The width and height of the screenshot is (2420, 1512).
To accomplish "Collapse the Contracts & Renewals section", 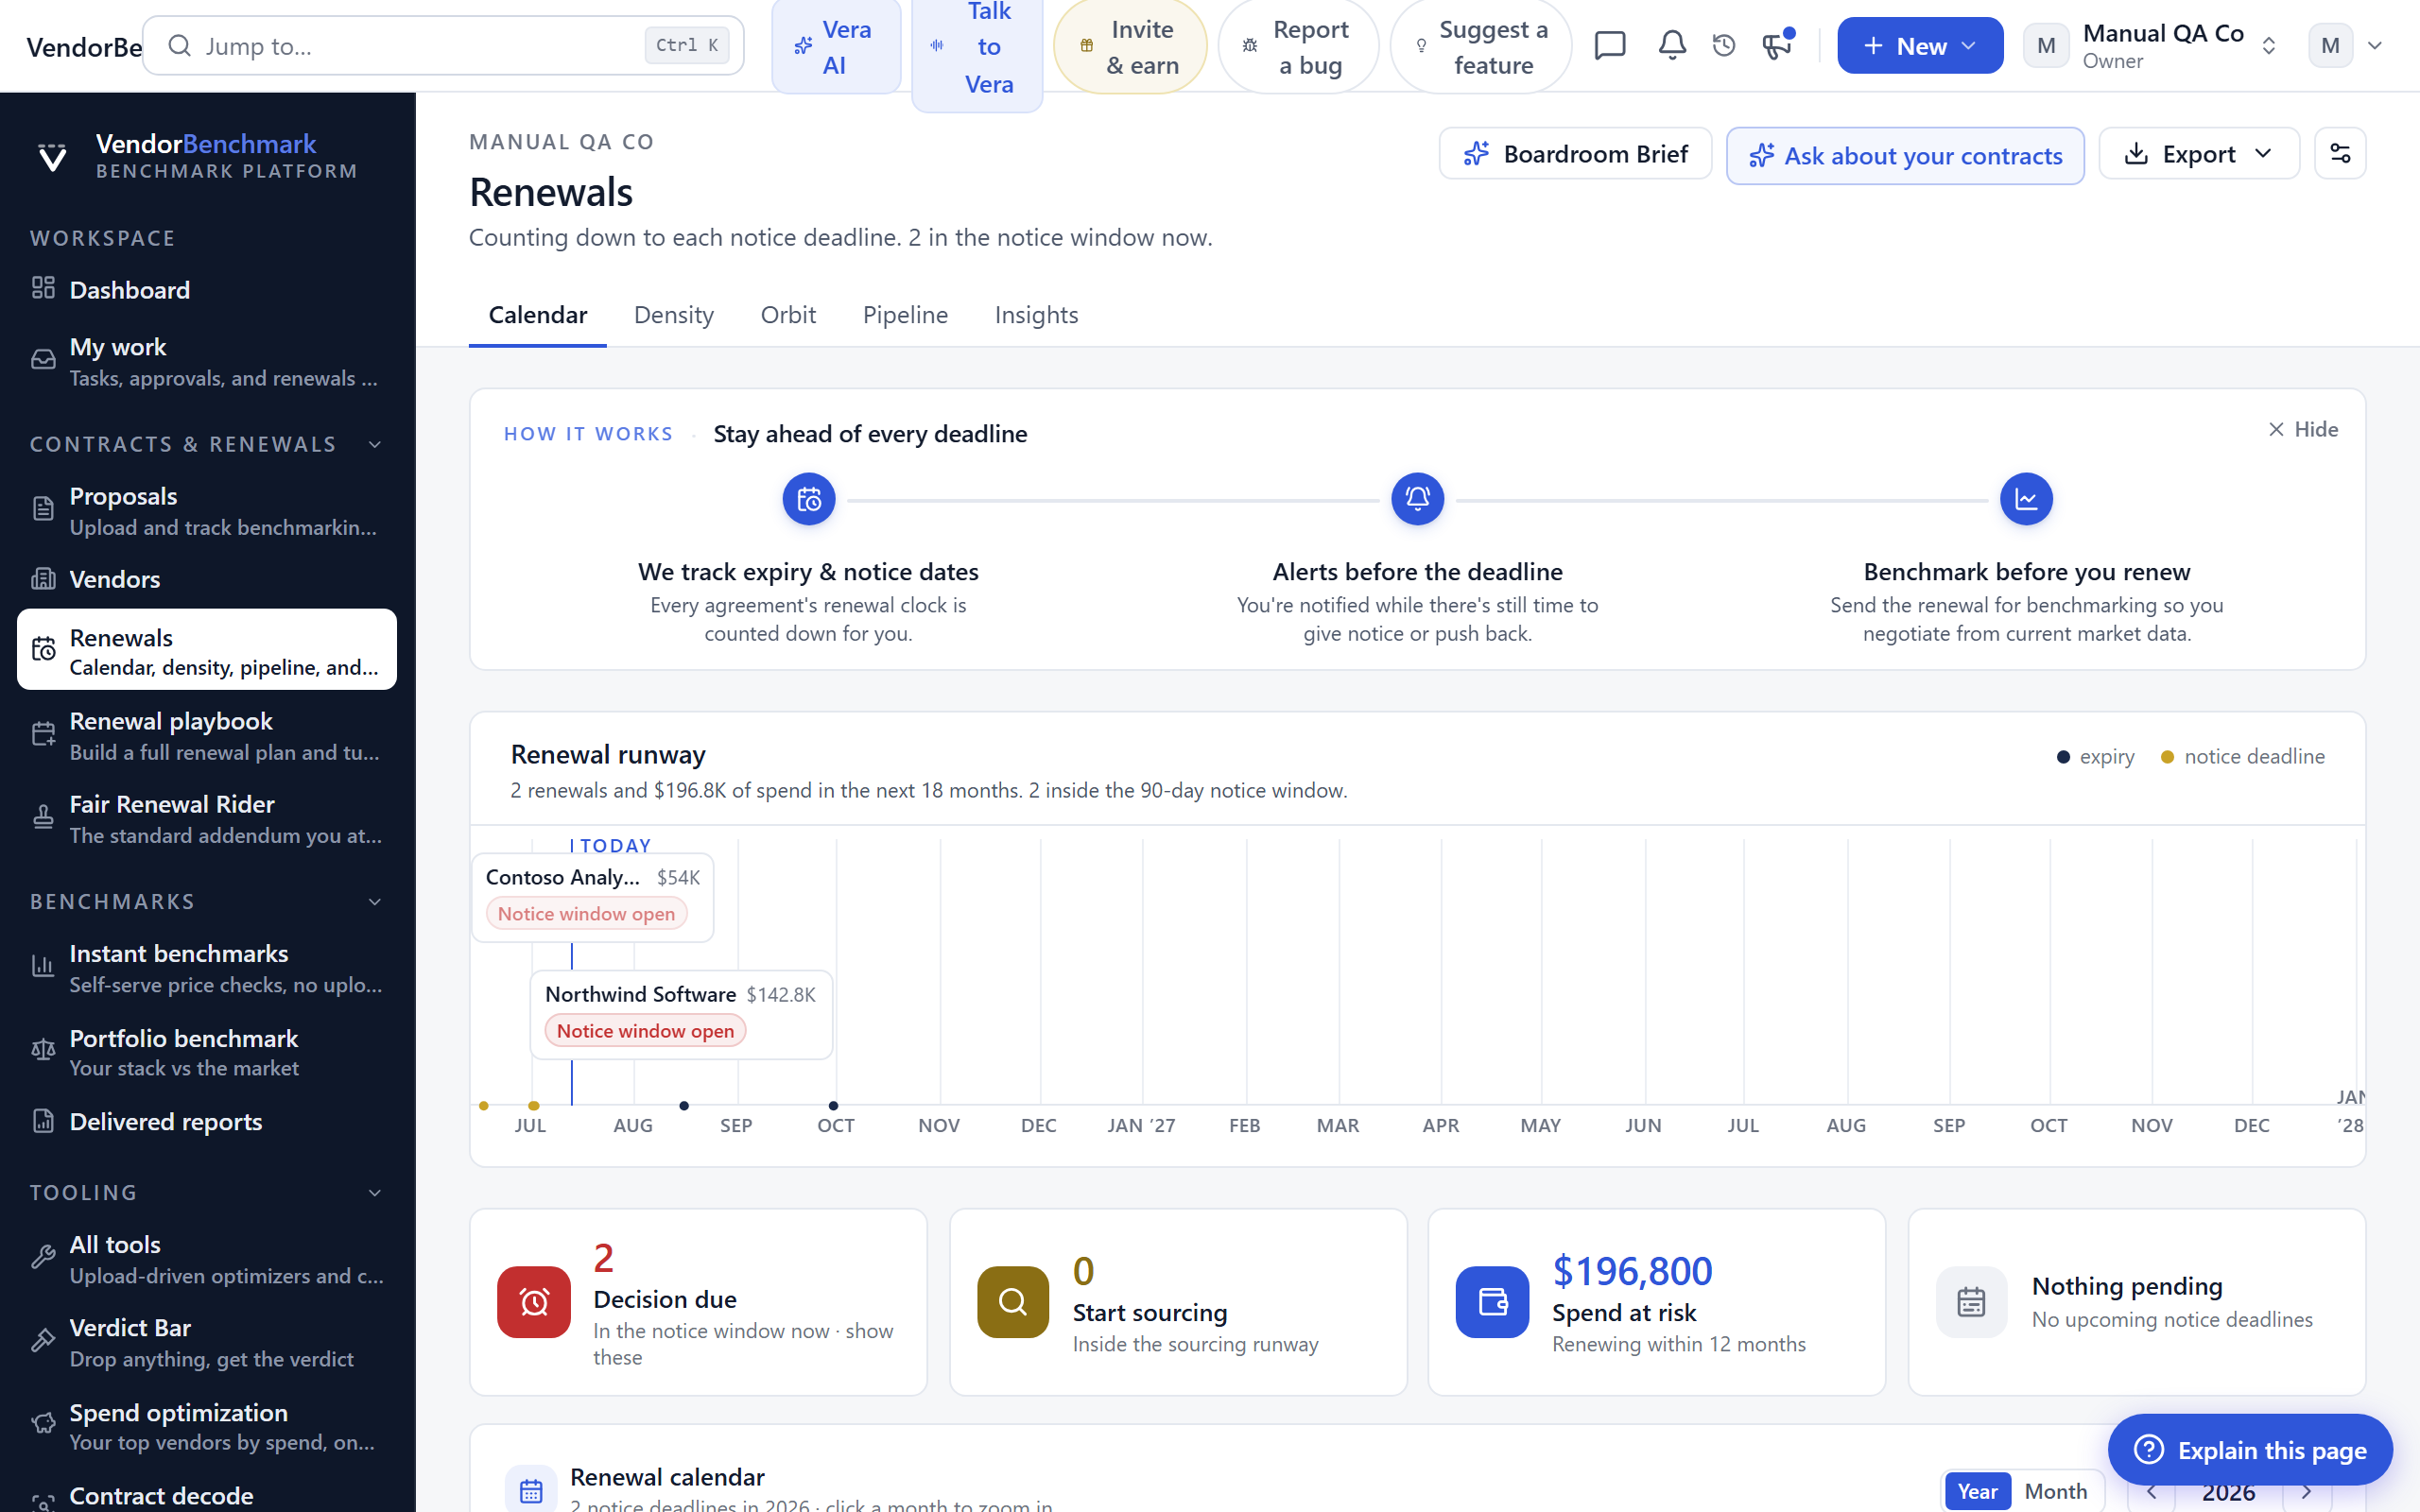I will pos(375,444).
